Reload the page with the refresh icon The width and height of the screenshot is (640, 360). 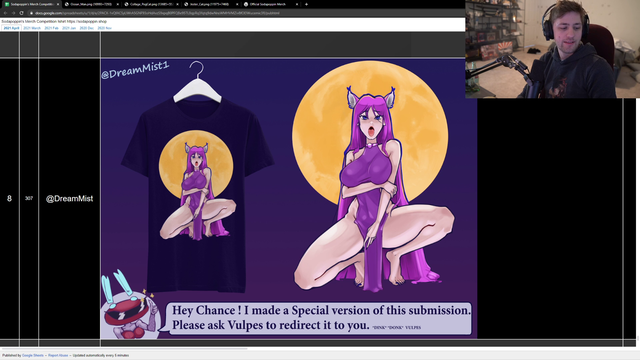pyautogui.click(x=21, y=13)
